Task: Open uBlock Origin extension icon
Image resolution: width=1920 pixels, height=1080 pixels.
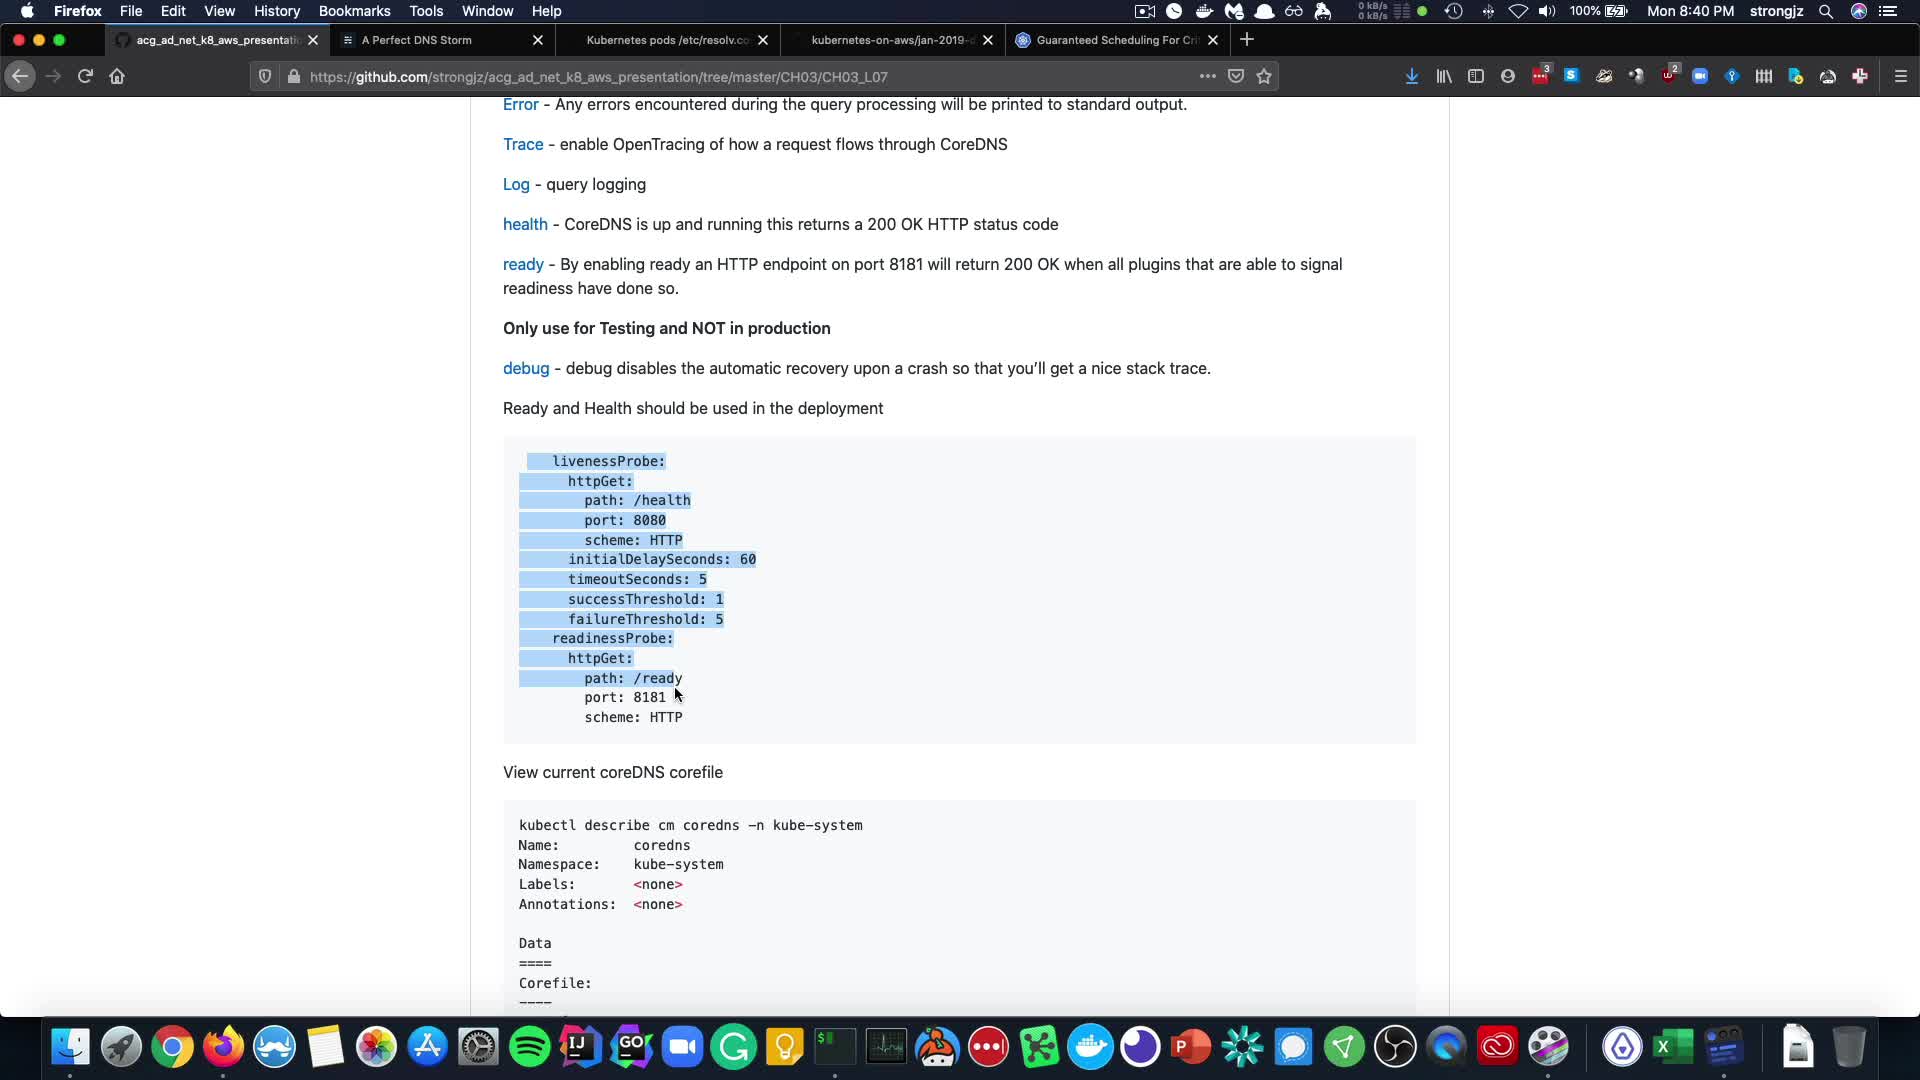Action: pyautogui.click(x=1668, y=76)
